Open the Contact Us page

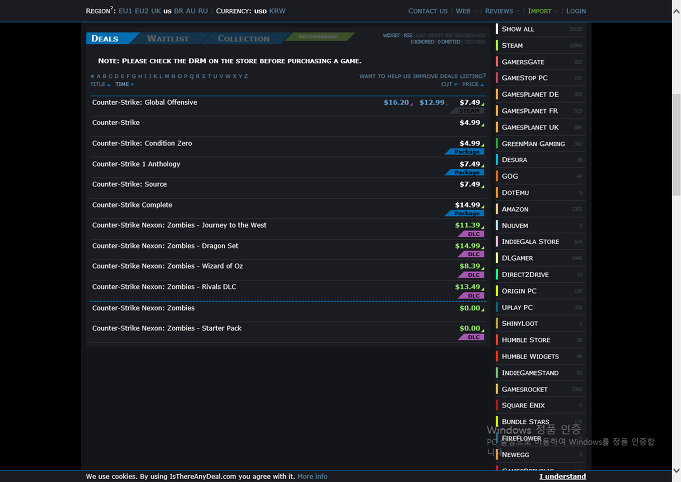pos(427,11)
